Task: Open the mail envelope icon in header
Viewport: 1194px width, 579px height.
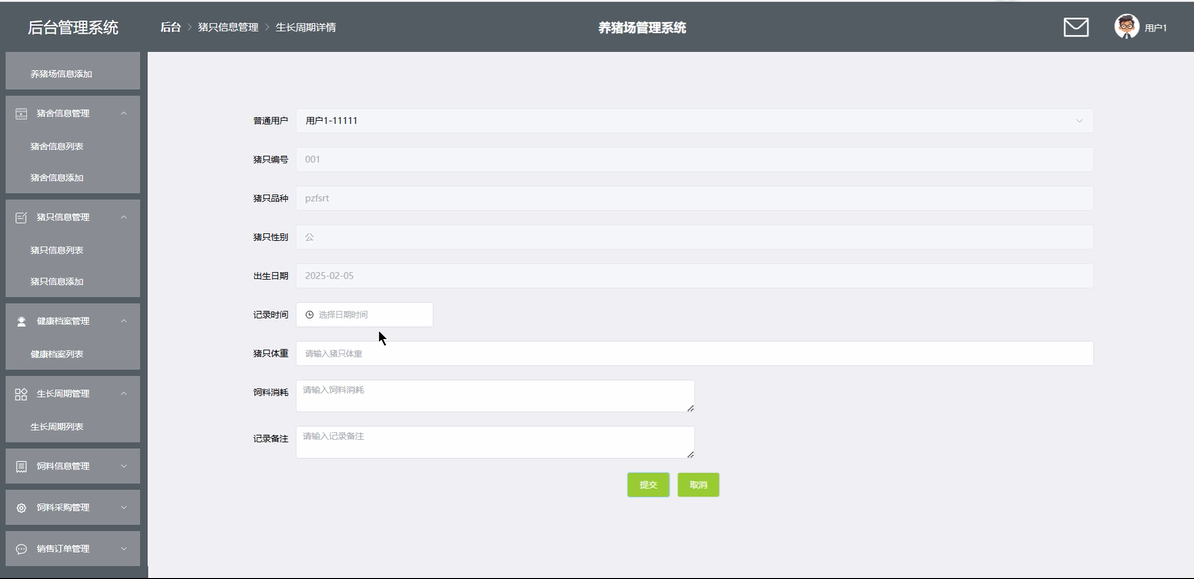Action: [1075, 27]
